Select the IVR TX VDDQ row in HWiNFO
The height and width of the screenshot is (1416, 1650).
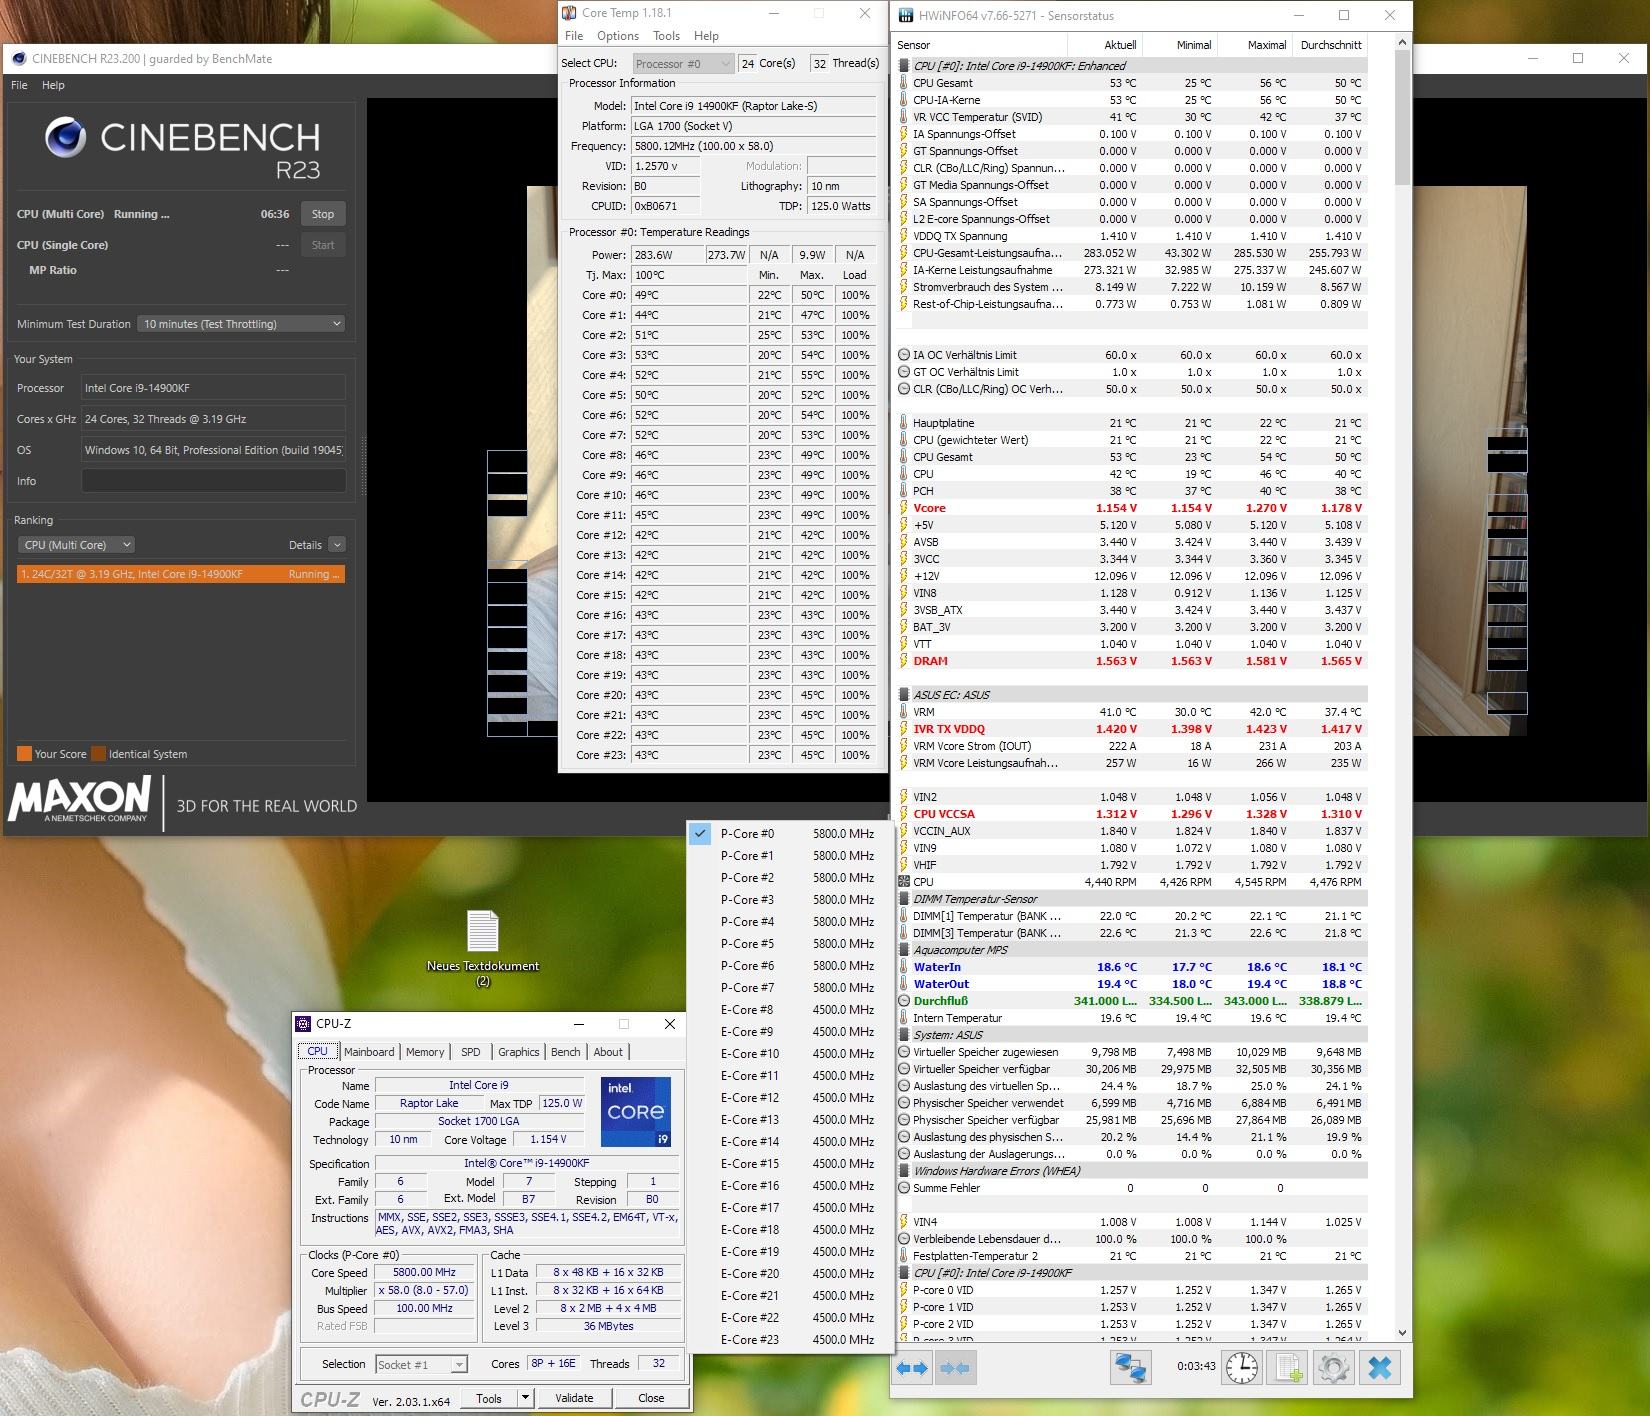[x=1131, y=729]
